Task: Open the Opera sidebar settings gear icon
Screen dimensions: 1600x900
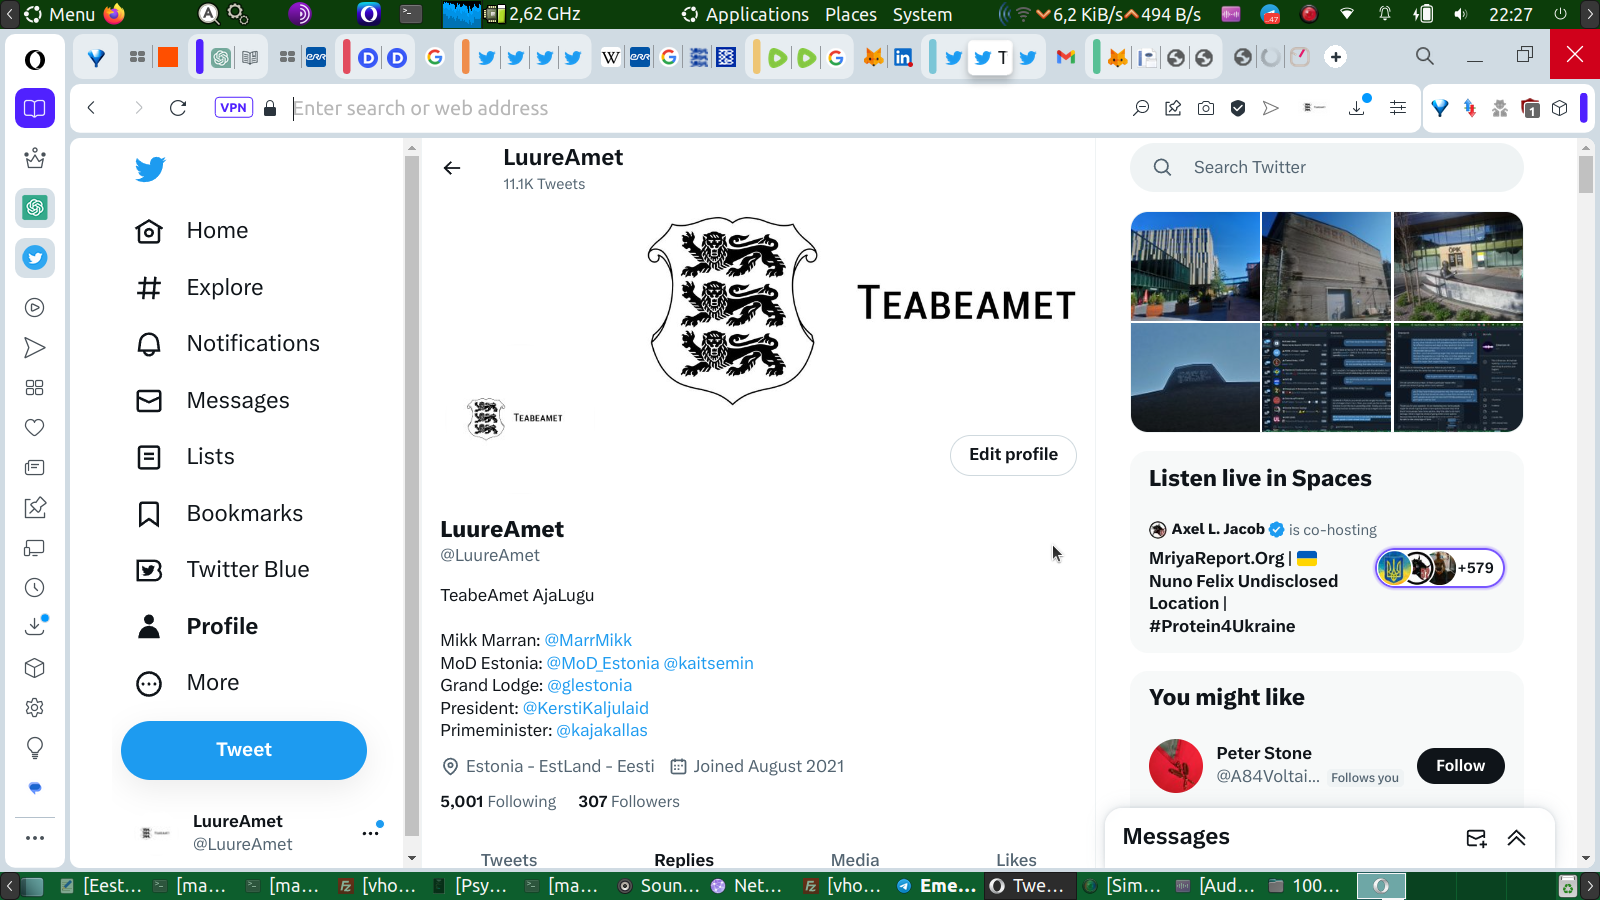Action: (35, 708)
